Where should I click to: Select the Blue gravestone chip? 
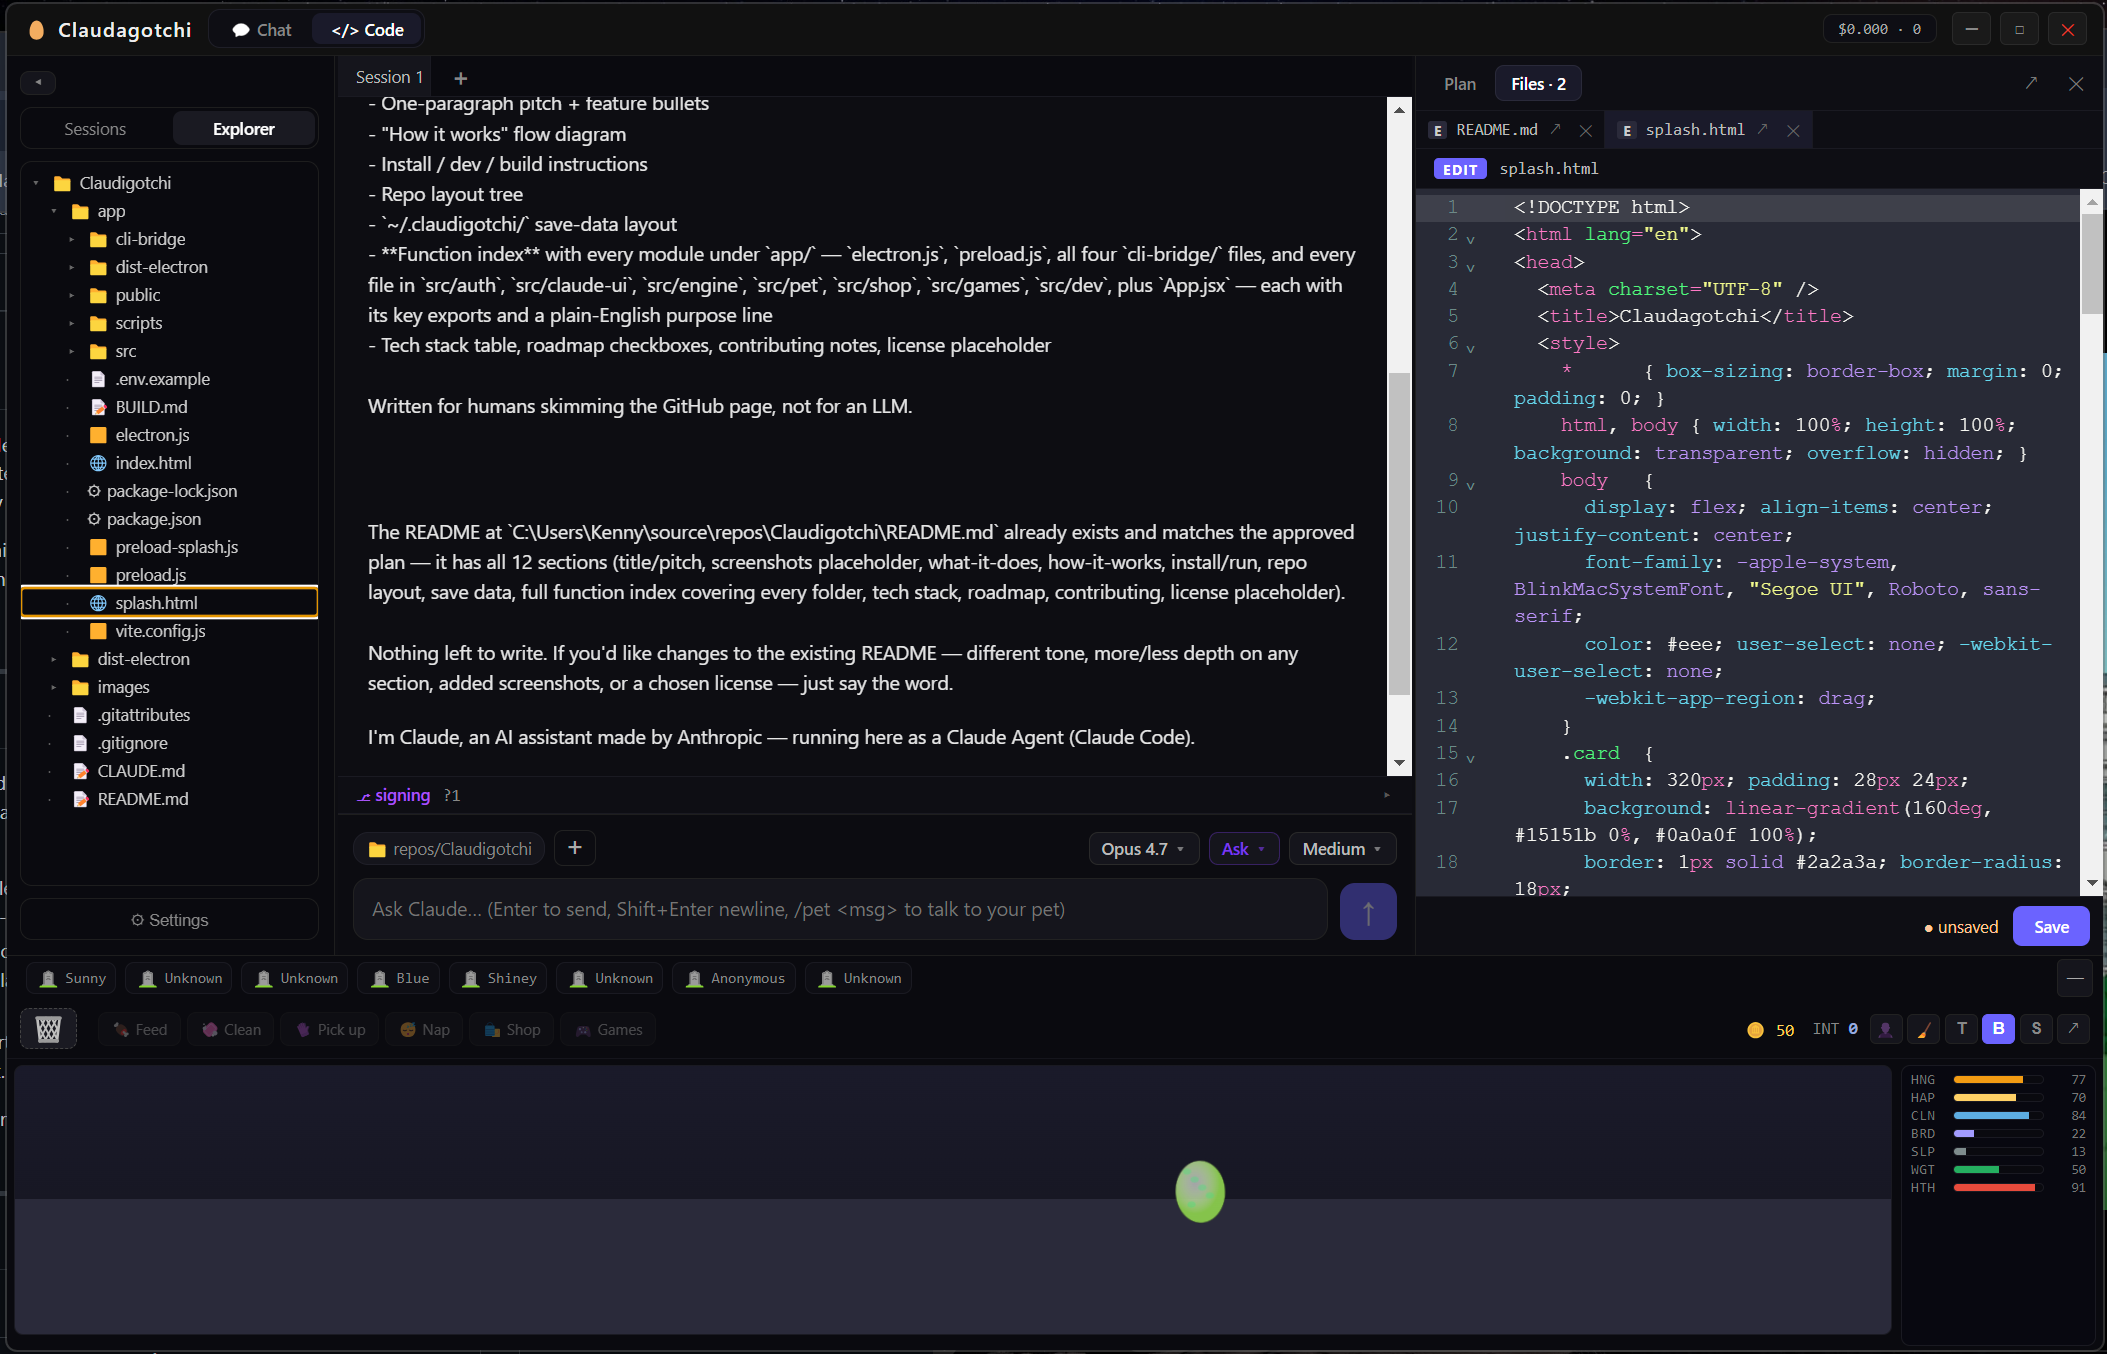point(399,978)
